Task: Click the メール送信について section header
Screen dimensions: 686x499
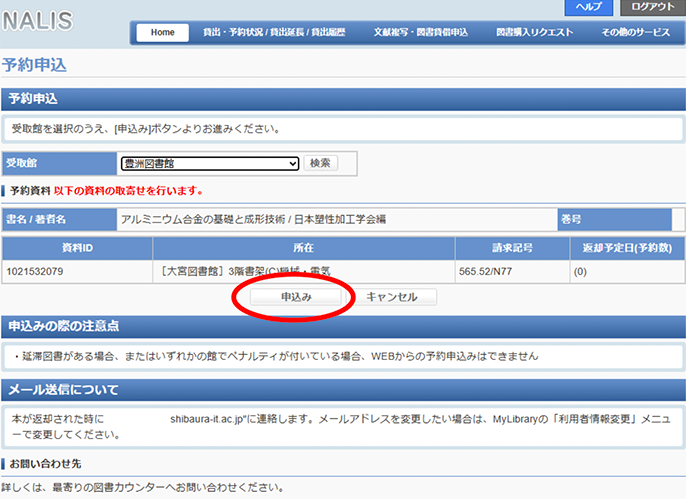Action: (x=64, y=389)
